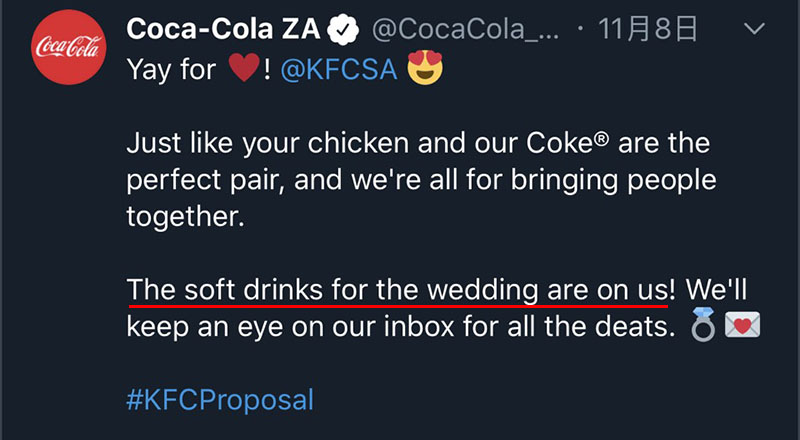Expand the tweet options chevron menu

tap(754, 29)
